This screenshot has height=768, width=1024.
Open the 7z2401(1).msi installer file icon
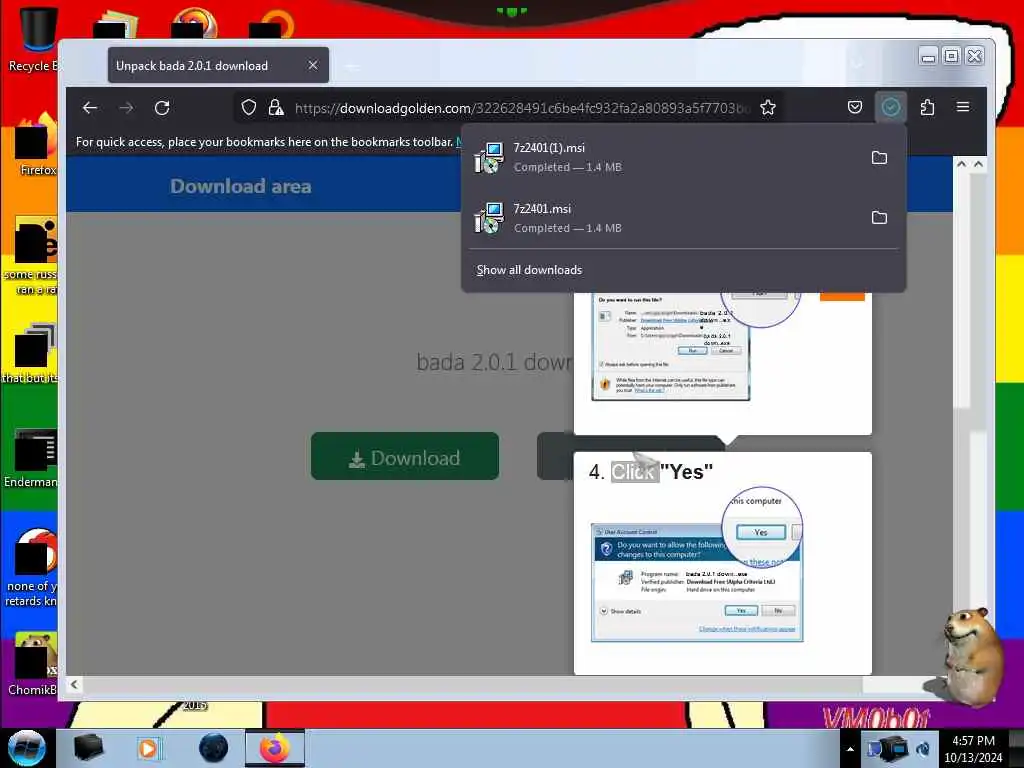click(x=489, y=158)
